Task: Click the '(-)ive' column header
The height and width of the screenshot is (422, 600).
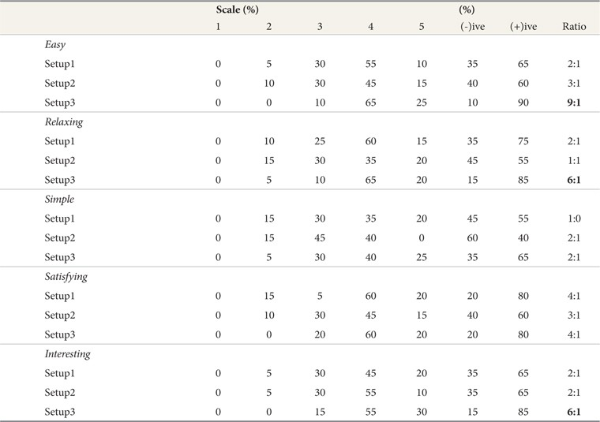Action: (464, 26)
